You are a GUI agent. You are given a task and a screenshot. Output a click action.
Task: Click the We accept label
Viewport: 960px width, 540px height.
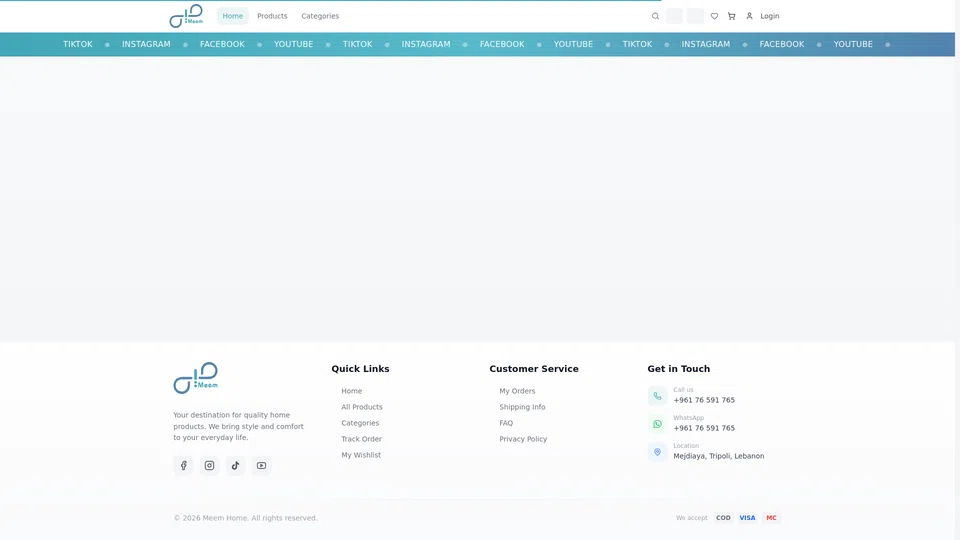pos(691,517)
